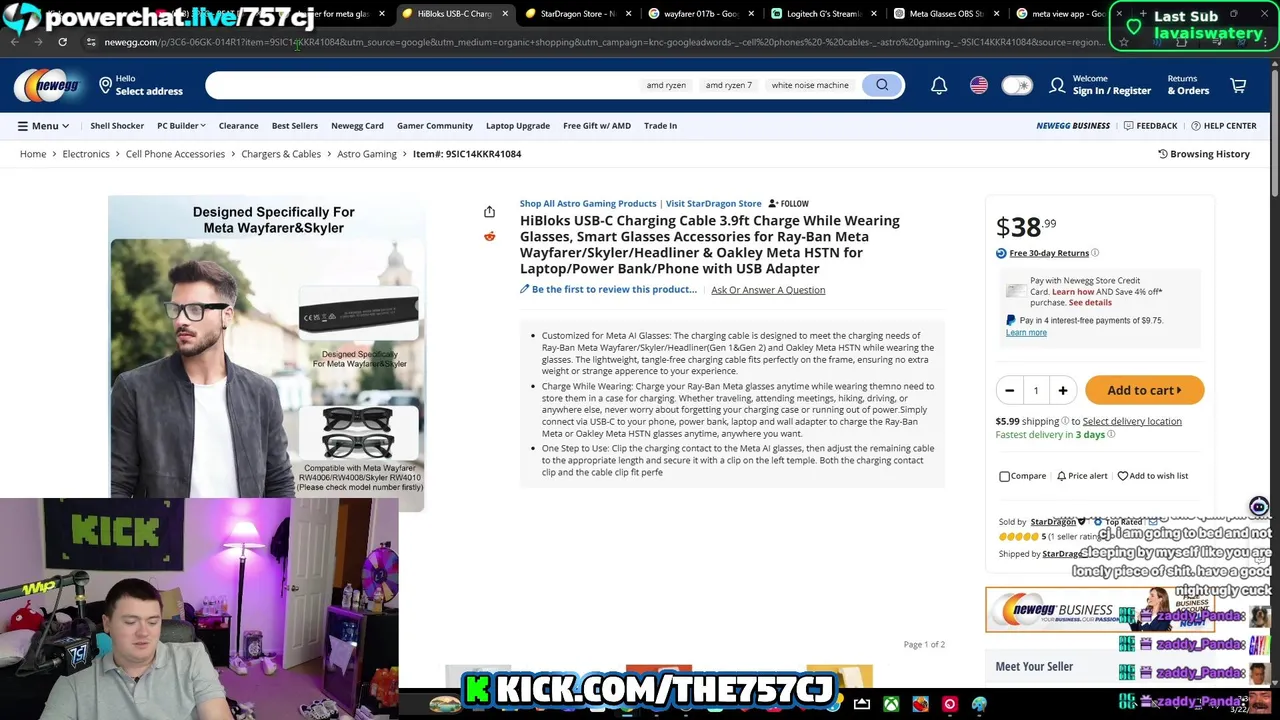Click the Free 30-day Returns info icon

(x=1095, y=253)
